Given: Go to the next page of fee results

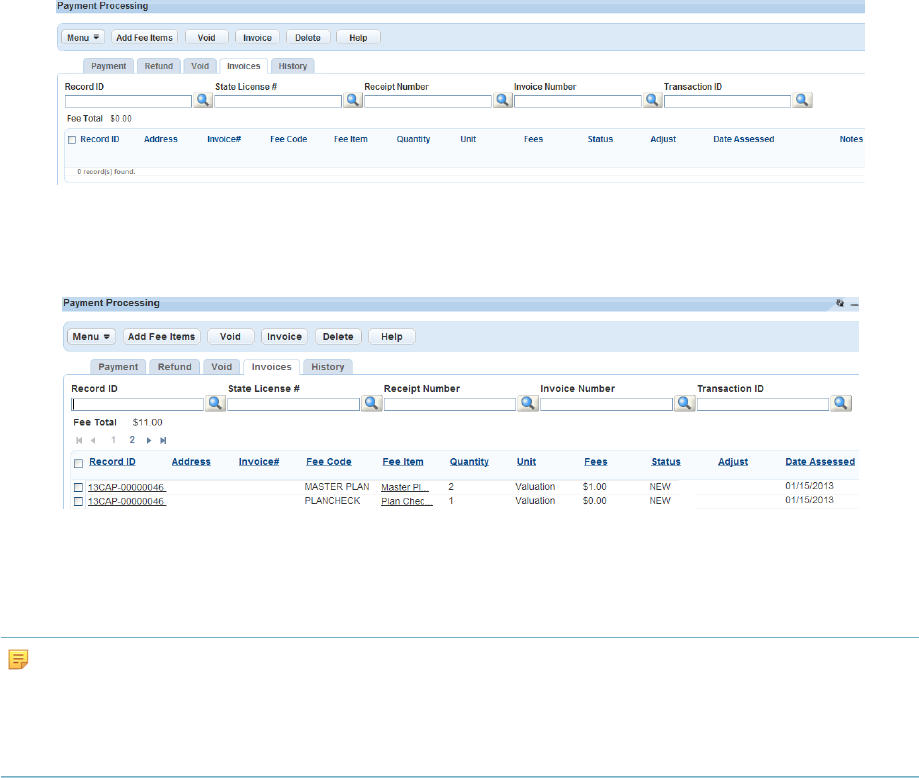Looking at the screenshot, I should tap(149, 440).
